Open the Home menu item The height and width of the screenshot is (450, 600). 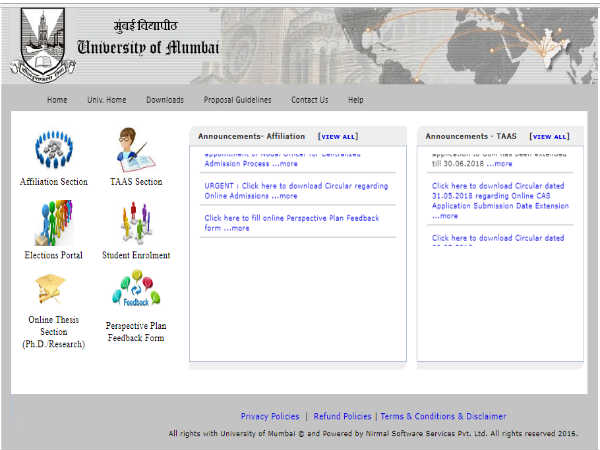coord(57,100)
